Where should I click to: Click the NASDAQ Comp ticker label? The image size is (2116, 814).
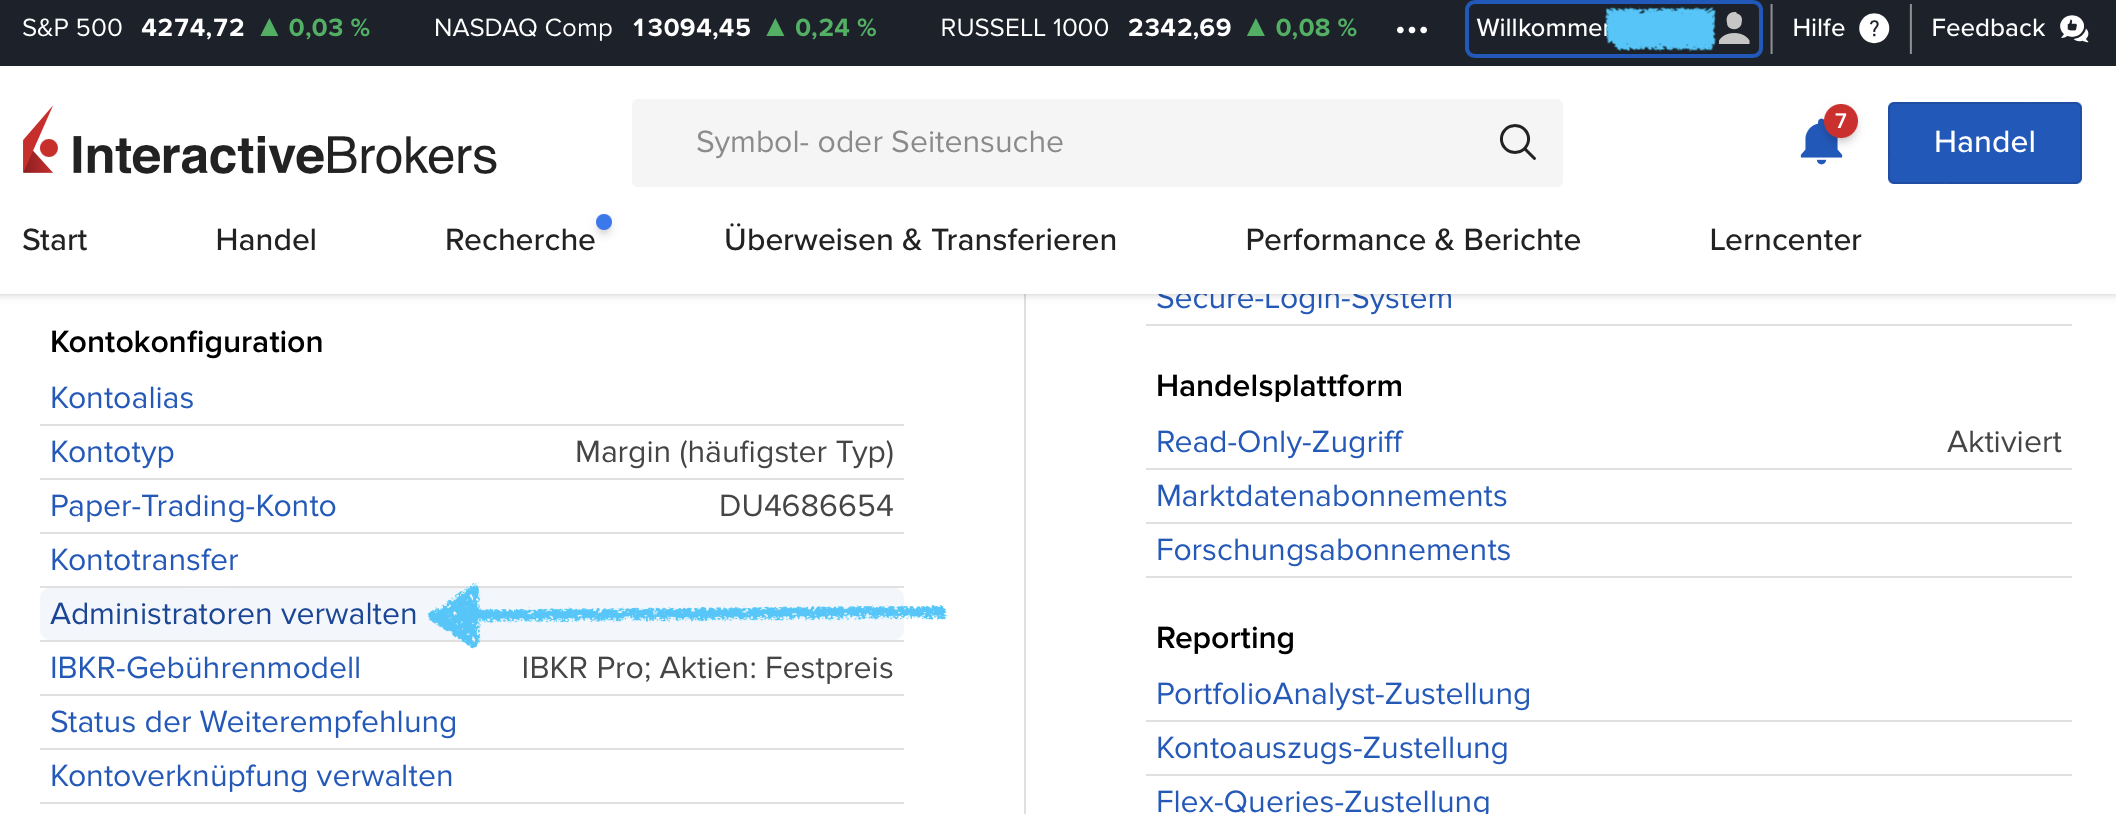[x=523, y=28]
